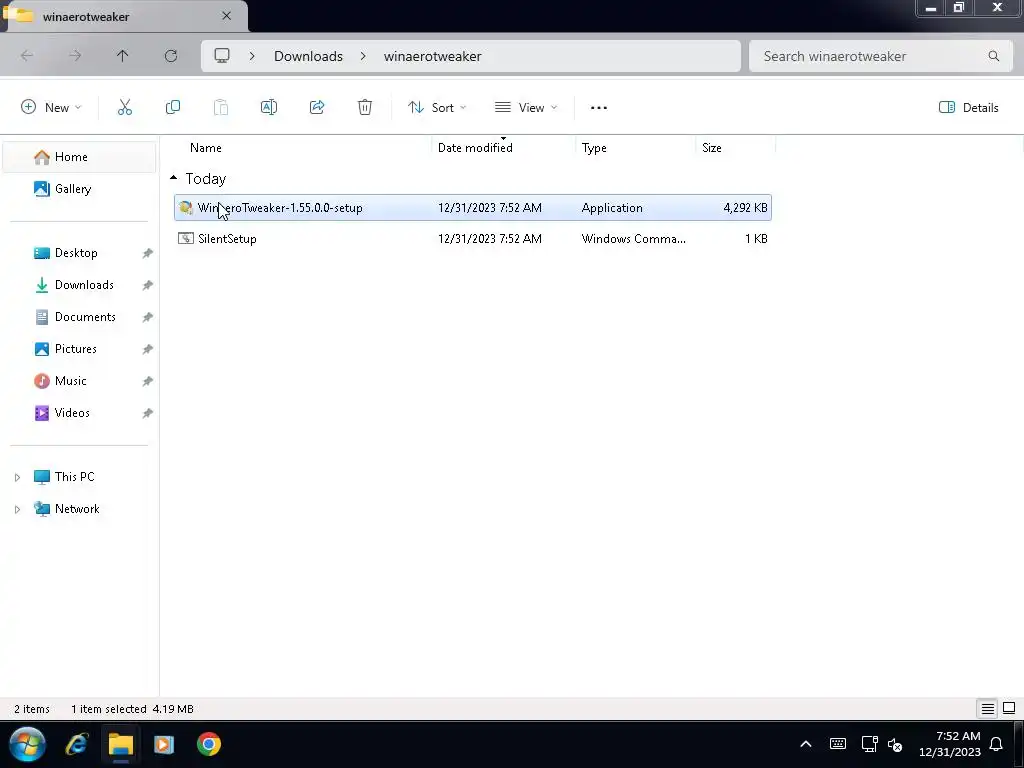Viewport: 1024px width, 768px height.
Task: Click winaerotweaker in the address breadcrumb
Action: click(x=432, y=56)
